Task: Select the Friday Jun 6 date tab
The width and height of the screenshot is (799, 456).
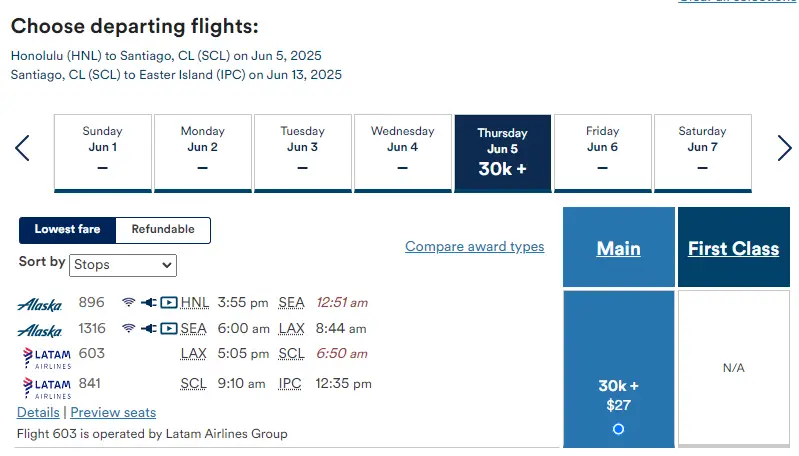Action: [602, 152]
